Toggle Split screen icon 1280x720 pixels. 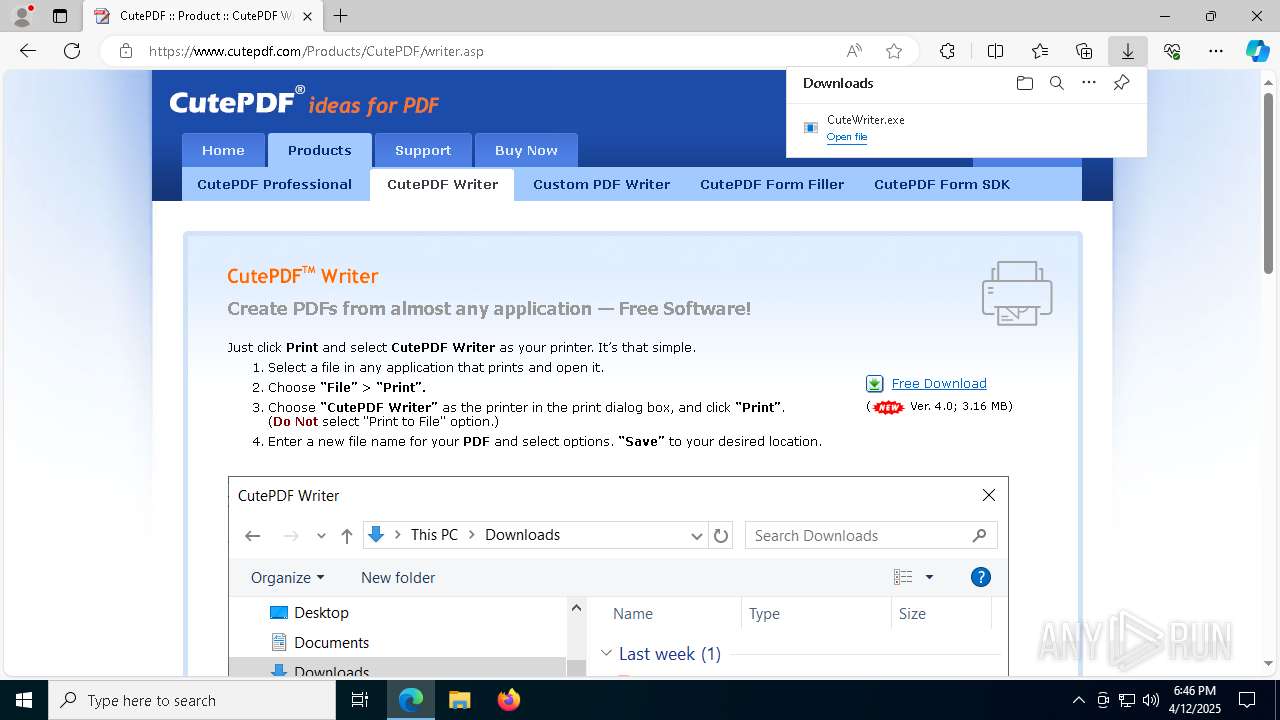pyautogui.click(x=995, y=51)
